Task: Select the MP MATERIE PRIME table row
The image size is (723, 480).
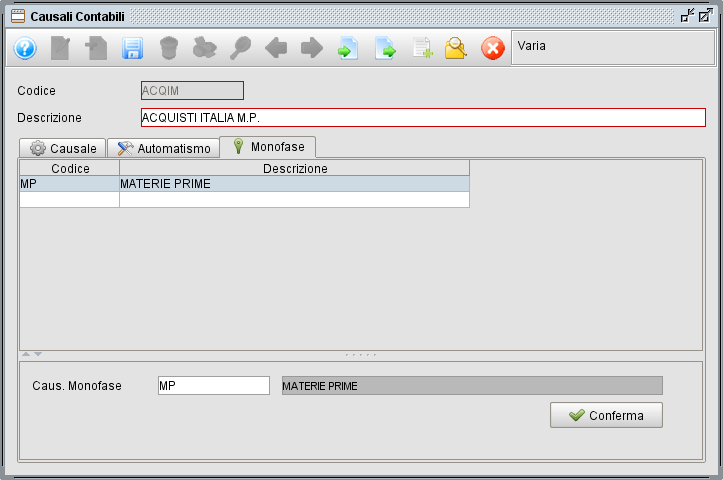Action: point(244,184)
